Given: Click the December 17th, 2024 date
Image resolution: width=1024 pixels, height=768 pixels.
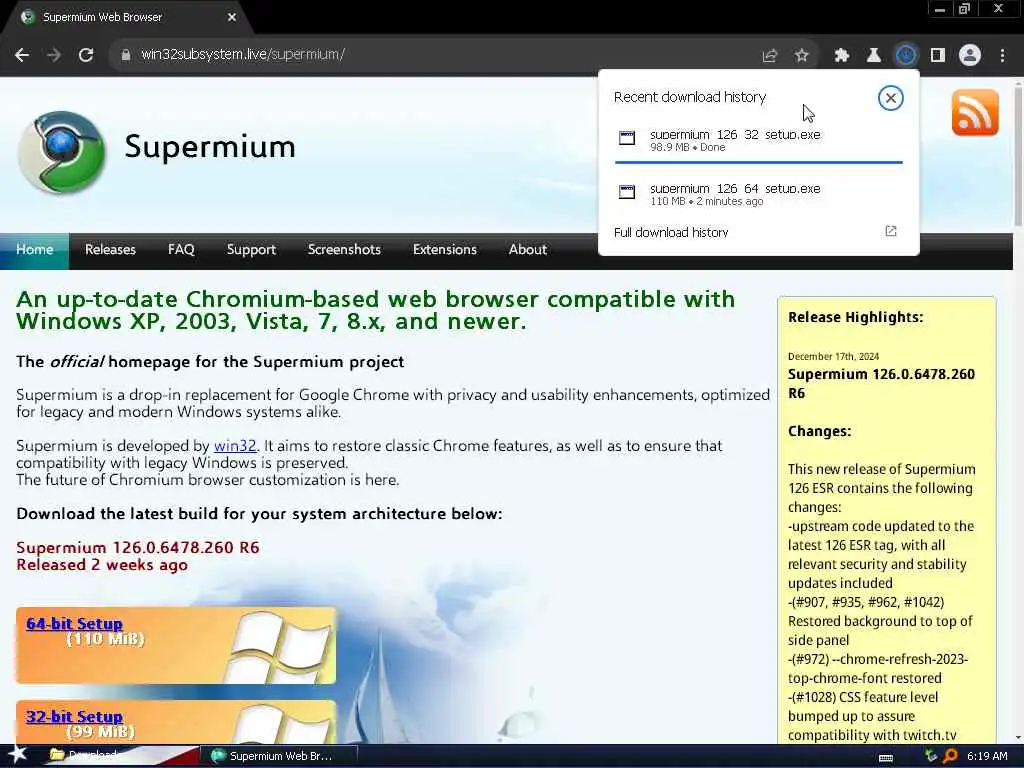Looking at the screenshot, I should pos(833,357).
